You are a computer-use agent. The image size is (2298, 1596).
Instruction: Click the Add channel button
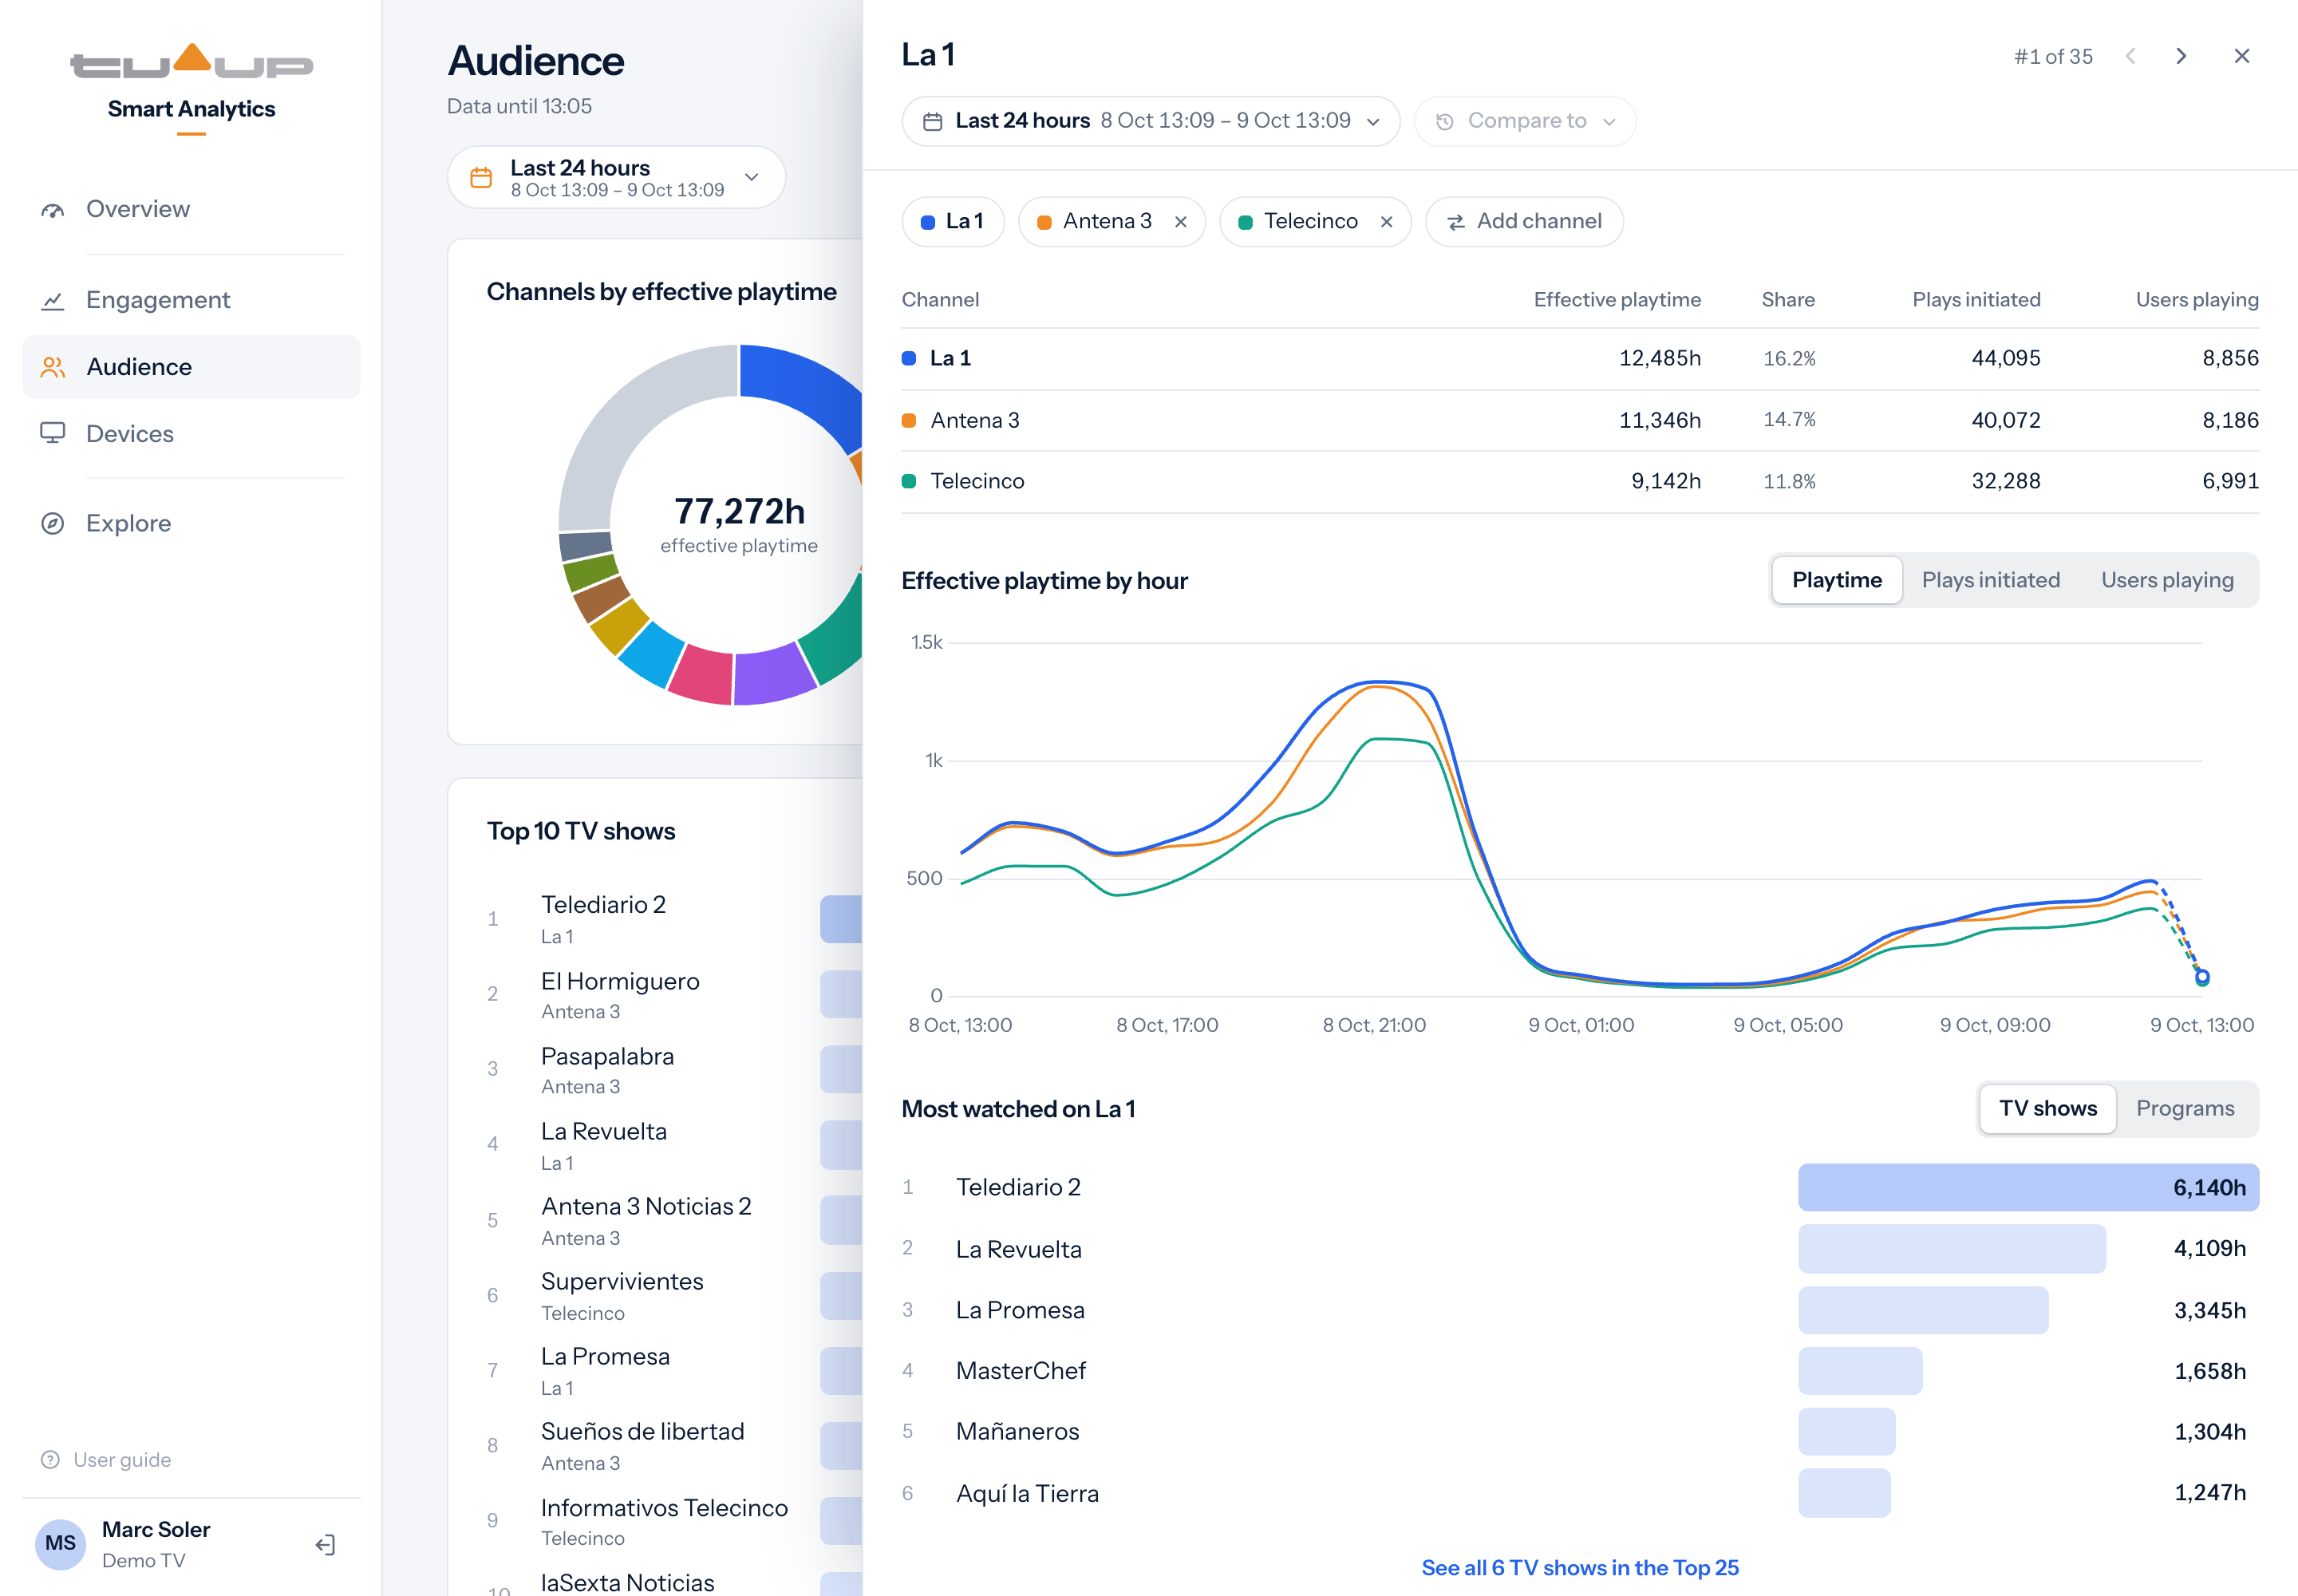[x=1524, y=222]
